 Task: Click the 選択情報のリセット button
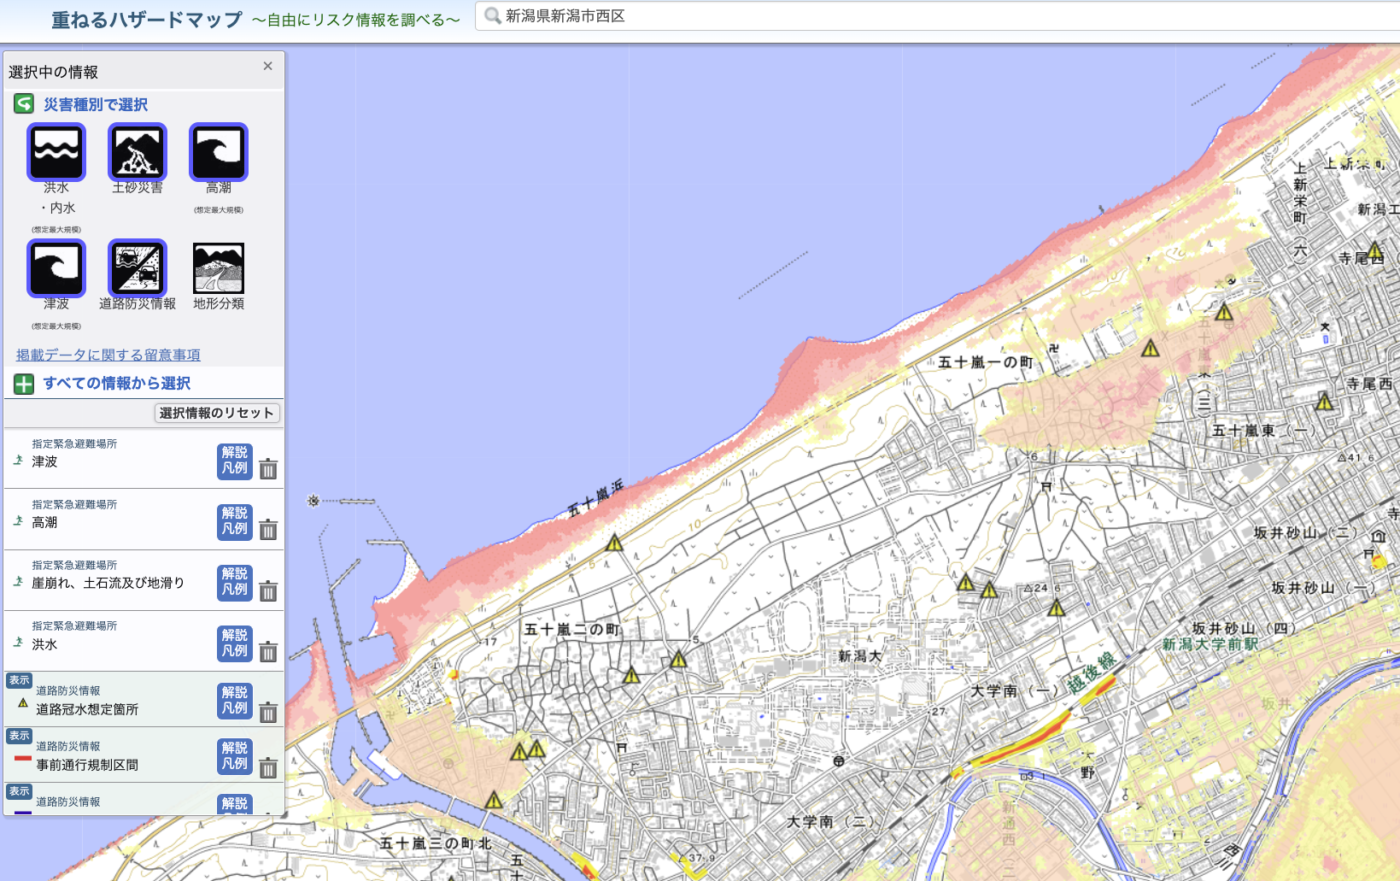point(217,413)
